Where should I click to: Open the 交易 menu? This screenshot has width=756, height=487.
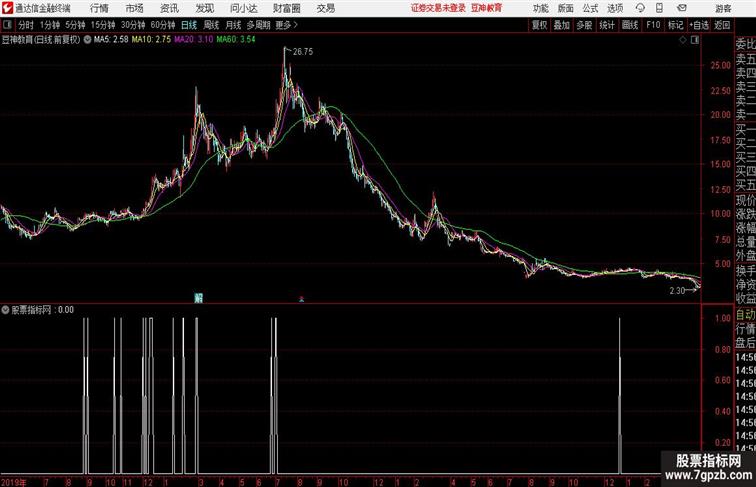325,8
